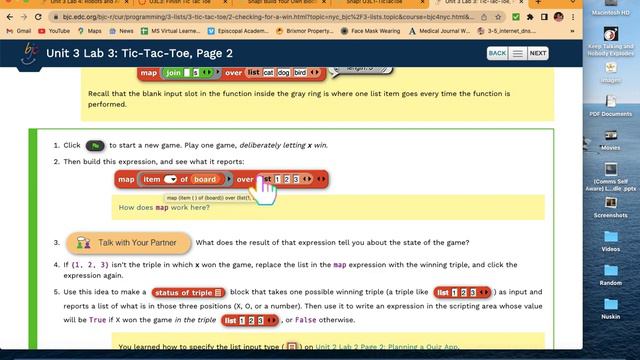This screenshot has width=640, height=360.
Task: Click the board variable in the map block
Action: pos(205,179)
